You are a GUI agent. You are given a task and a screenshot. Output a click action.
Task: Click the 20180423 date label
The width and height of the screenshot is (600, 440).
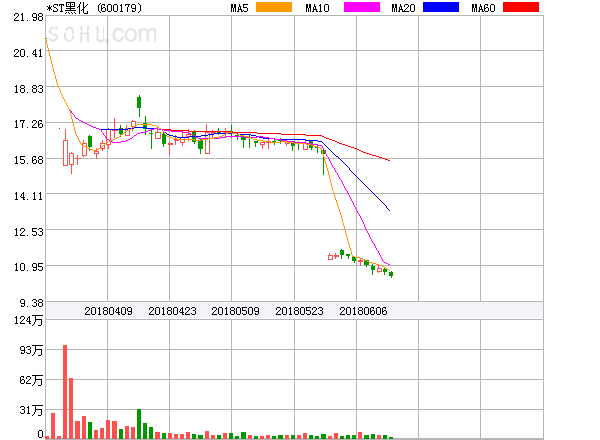pyautogui.click(x=172, y=311)
